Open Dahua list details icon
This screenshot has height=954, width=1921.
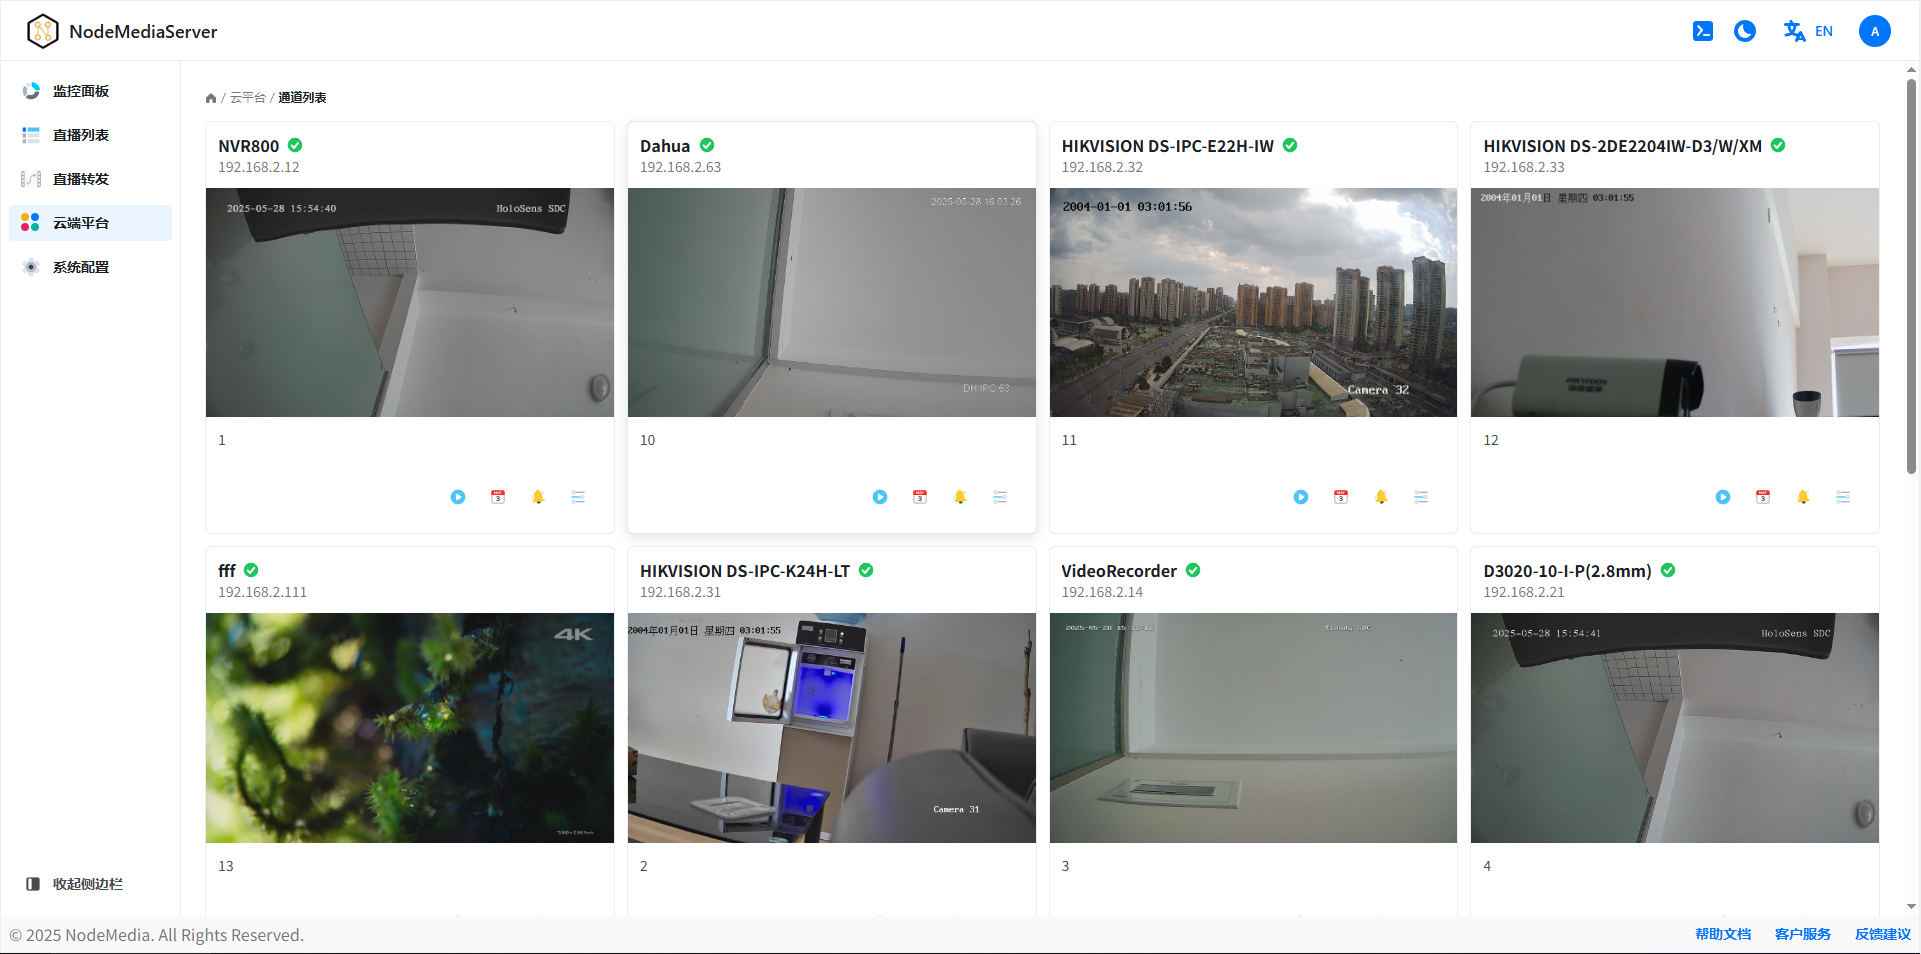[x=1000, y=497]
